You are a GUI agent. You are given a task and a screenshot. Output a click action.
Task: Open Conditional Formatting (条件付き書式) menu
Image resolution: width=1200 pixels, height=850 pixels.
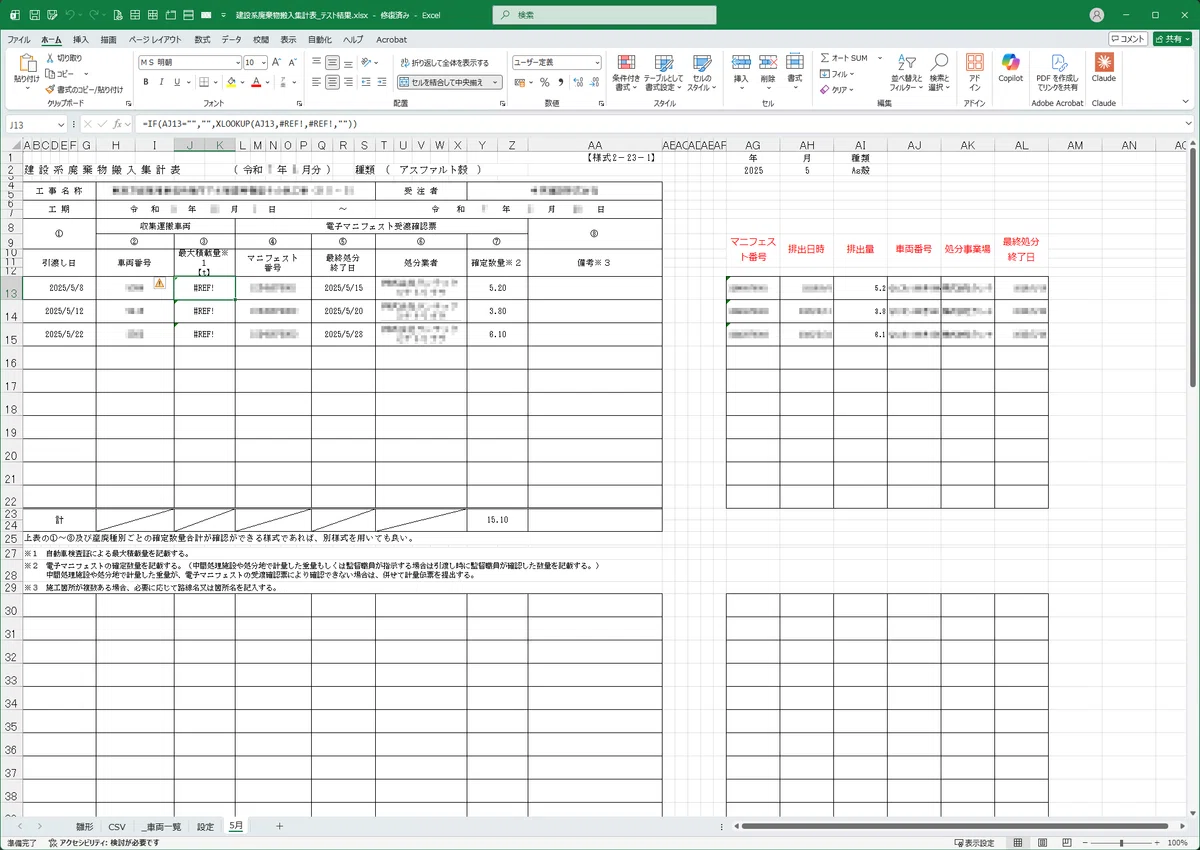626,72
